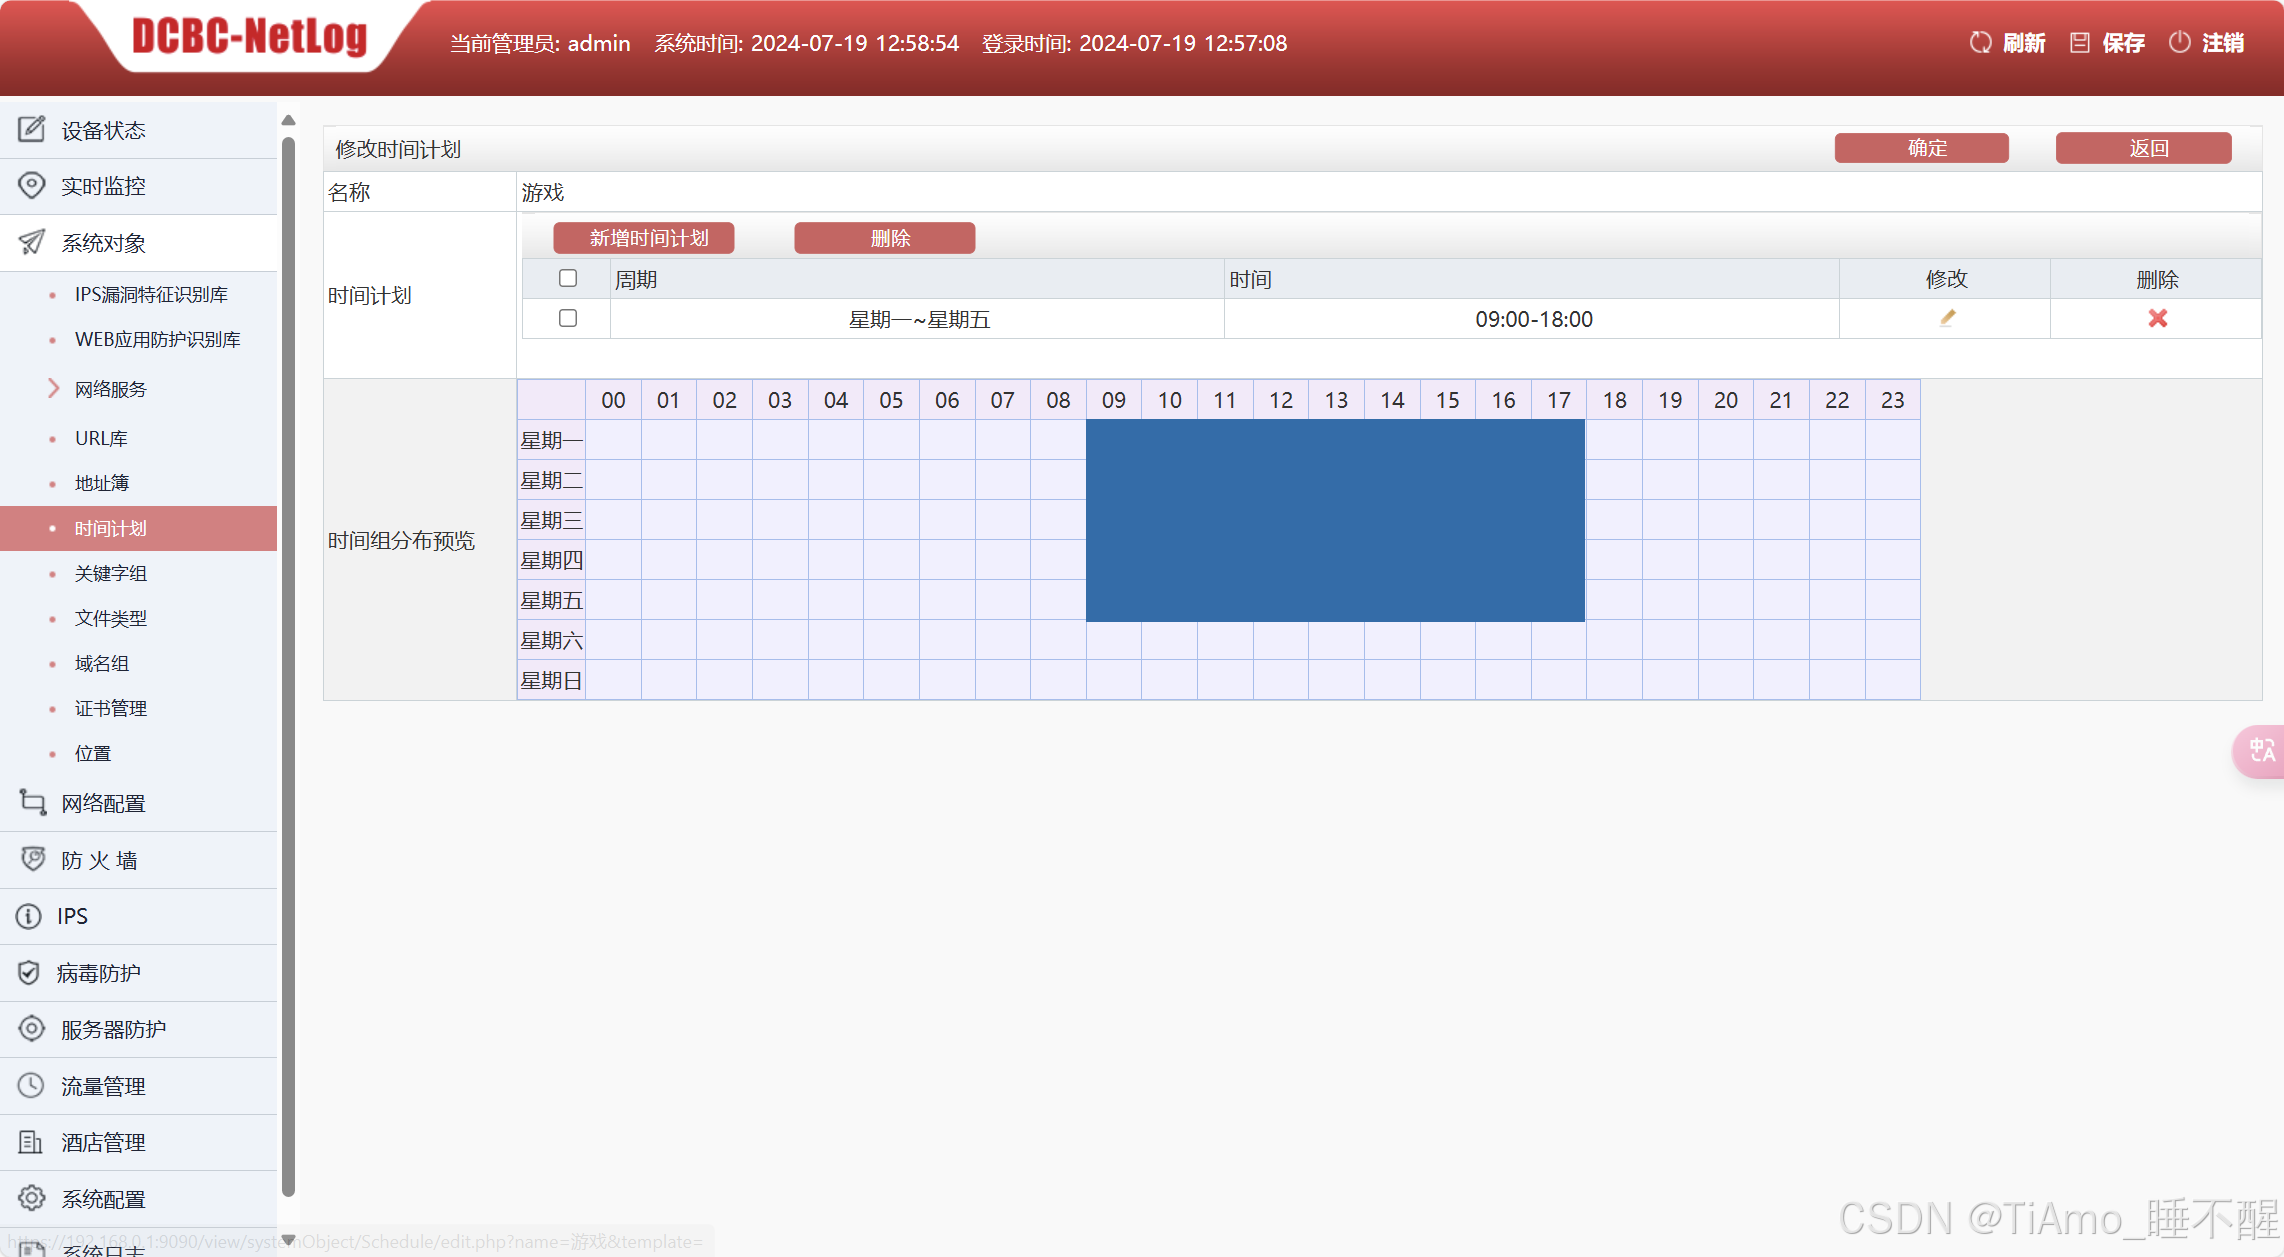The height and width of the screenshot is (1257, 2284).
Task: Click the 注销 logout text
Action: [x=2223, y=43]
